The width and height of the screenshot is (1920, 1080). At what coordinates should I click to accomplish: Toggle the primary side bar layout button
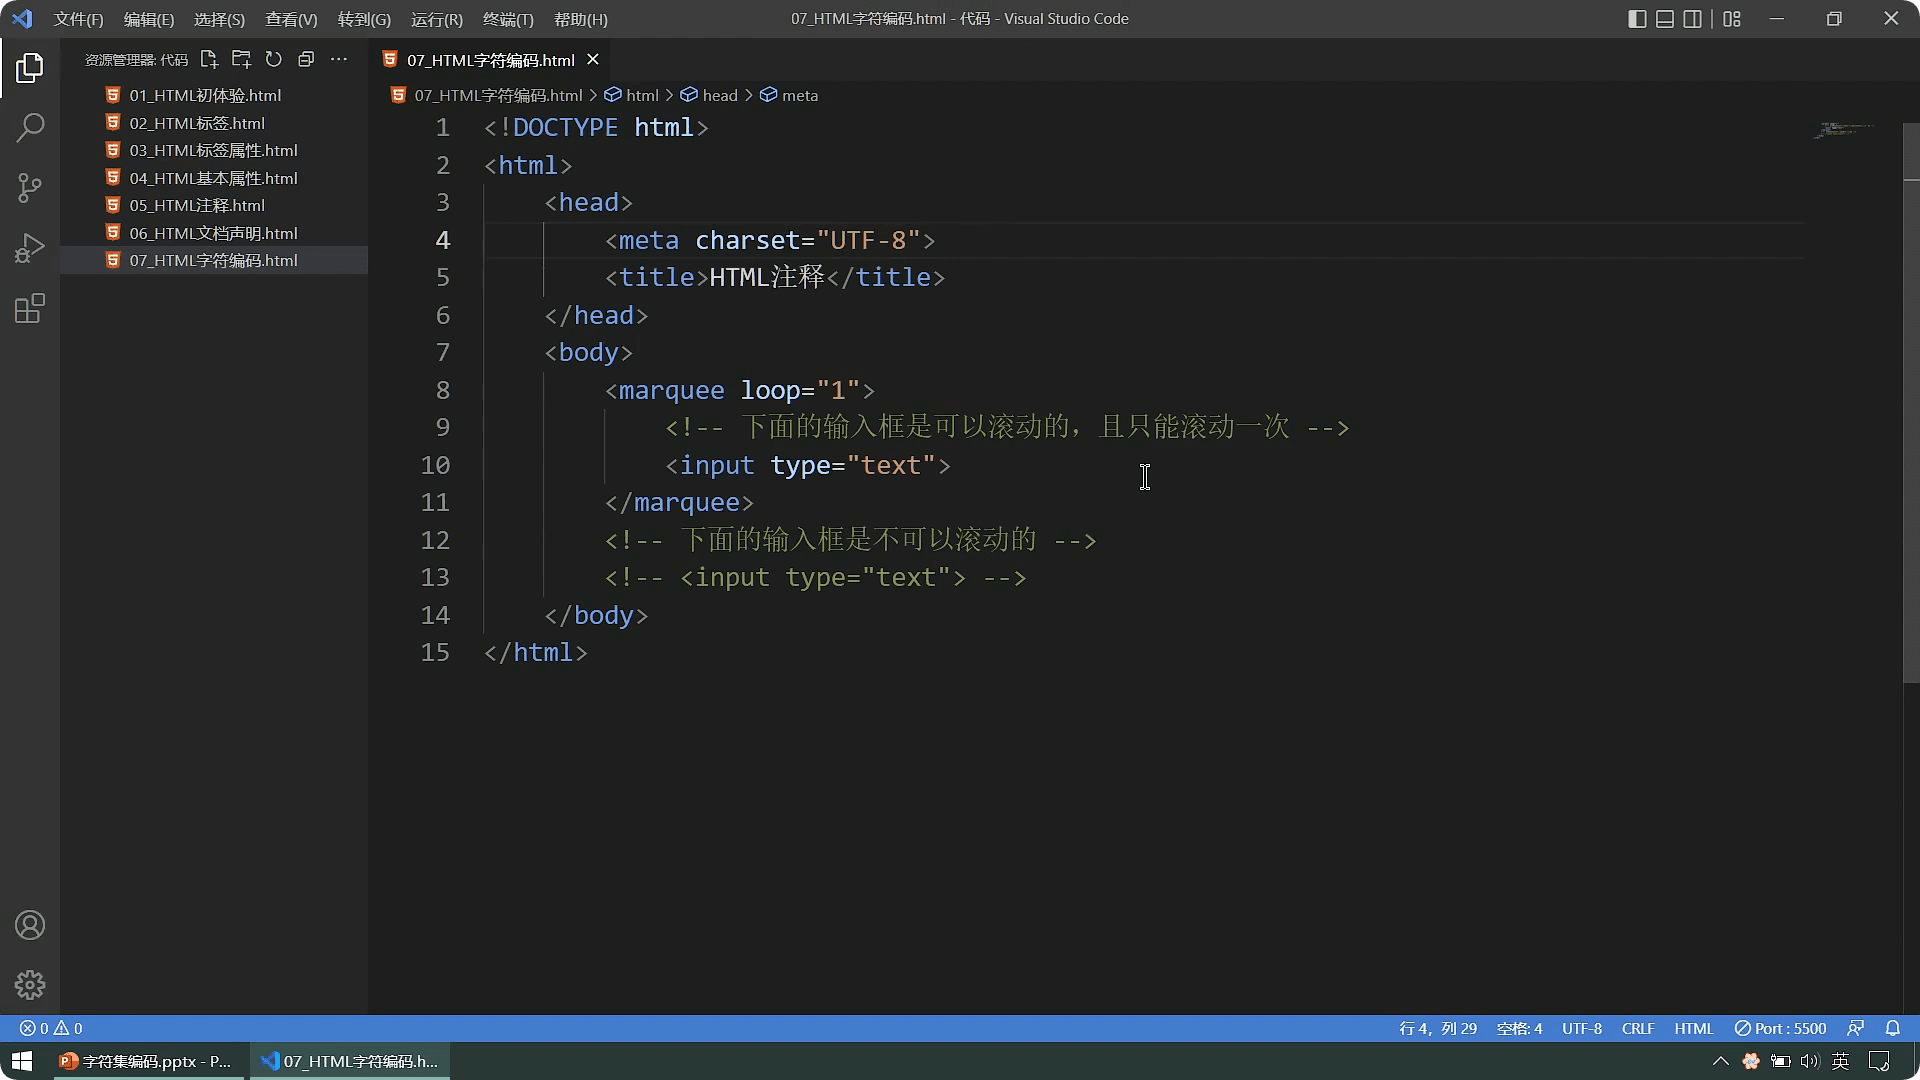click(1637, 19)
